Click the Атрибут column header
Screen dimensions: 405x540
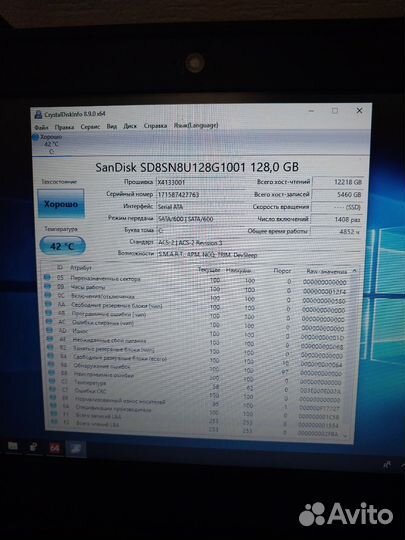point(81,268)
